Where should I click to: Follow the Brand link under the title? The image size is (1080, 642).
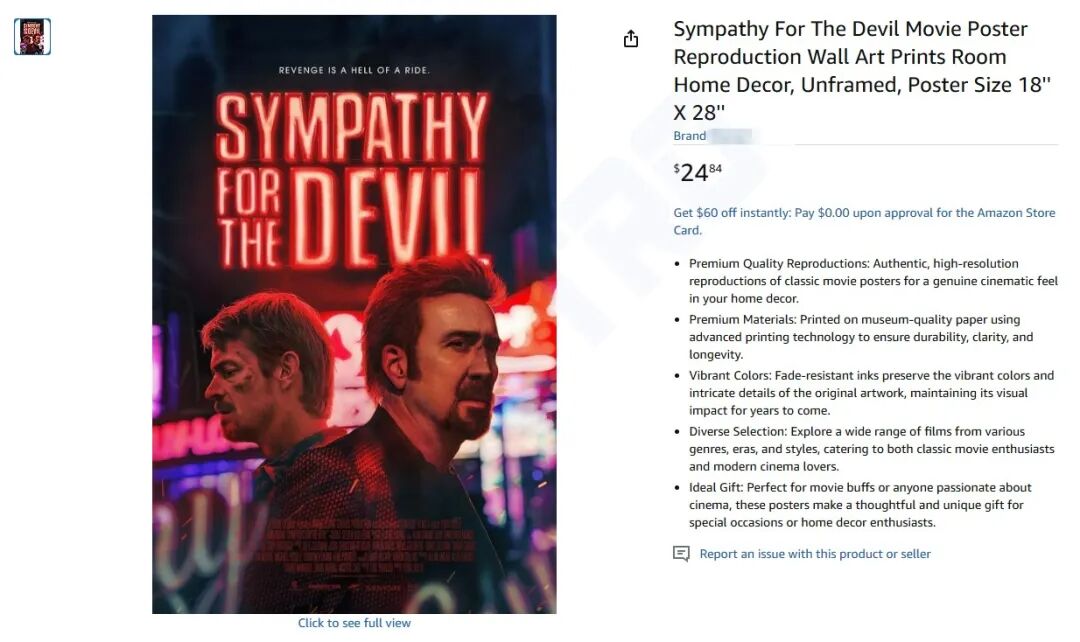click(x=689, y=136)
